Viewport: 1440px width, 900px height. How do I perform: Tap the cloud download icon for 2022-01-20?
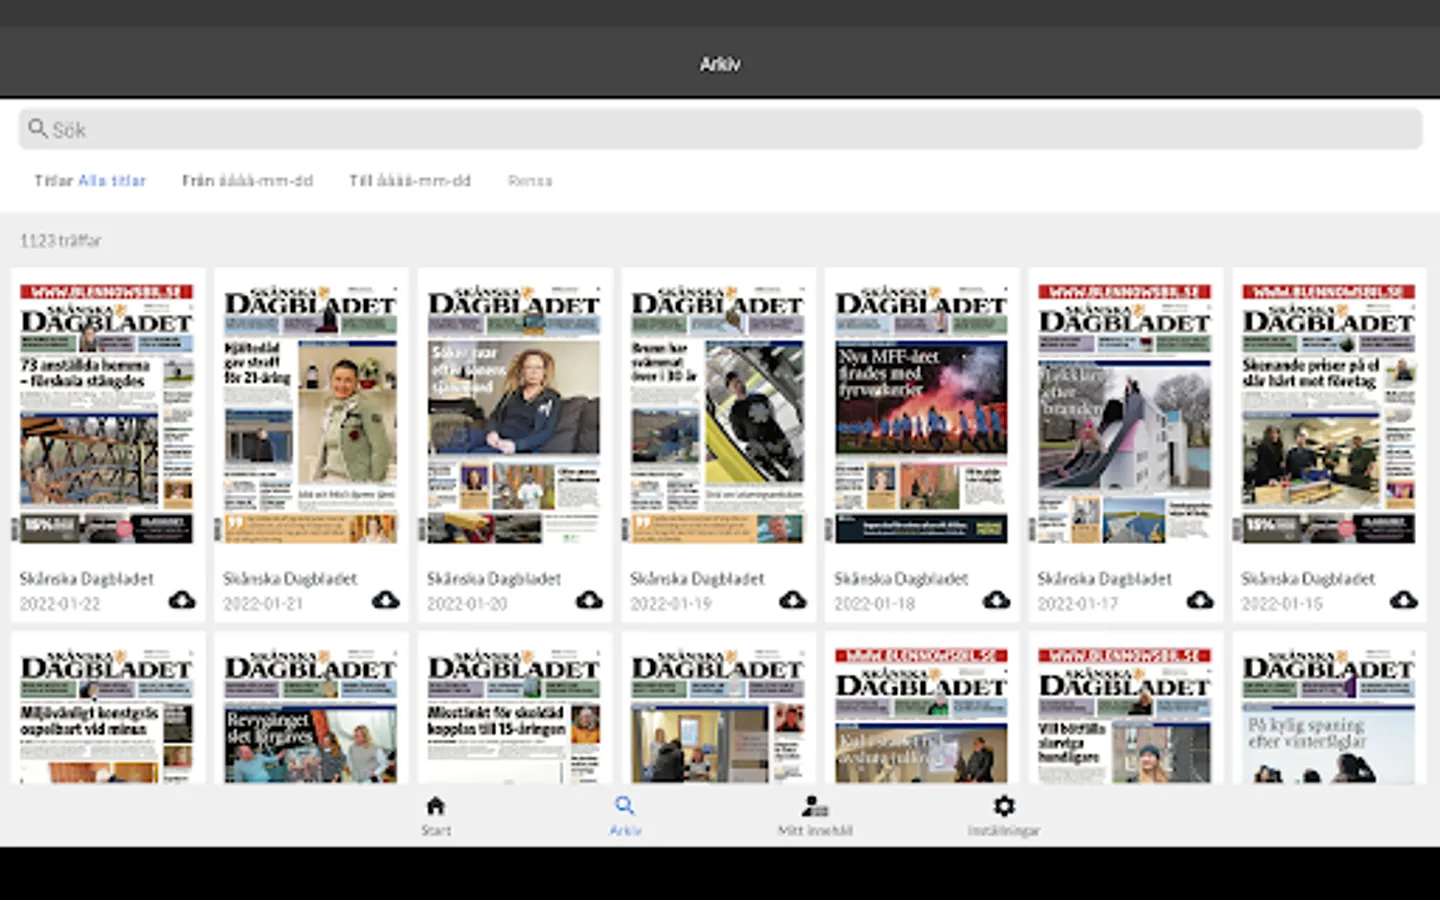coord(589,600)
